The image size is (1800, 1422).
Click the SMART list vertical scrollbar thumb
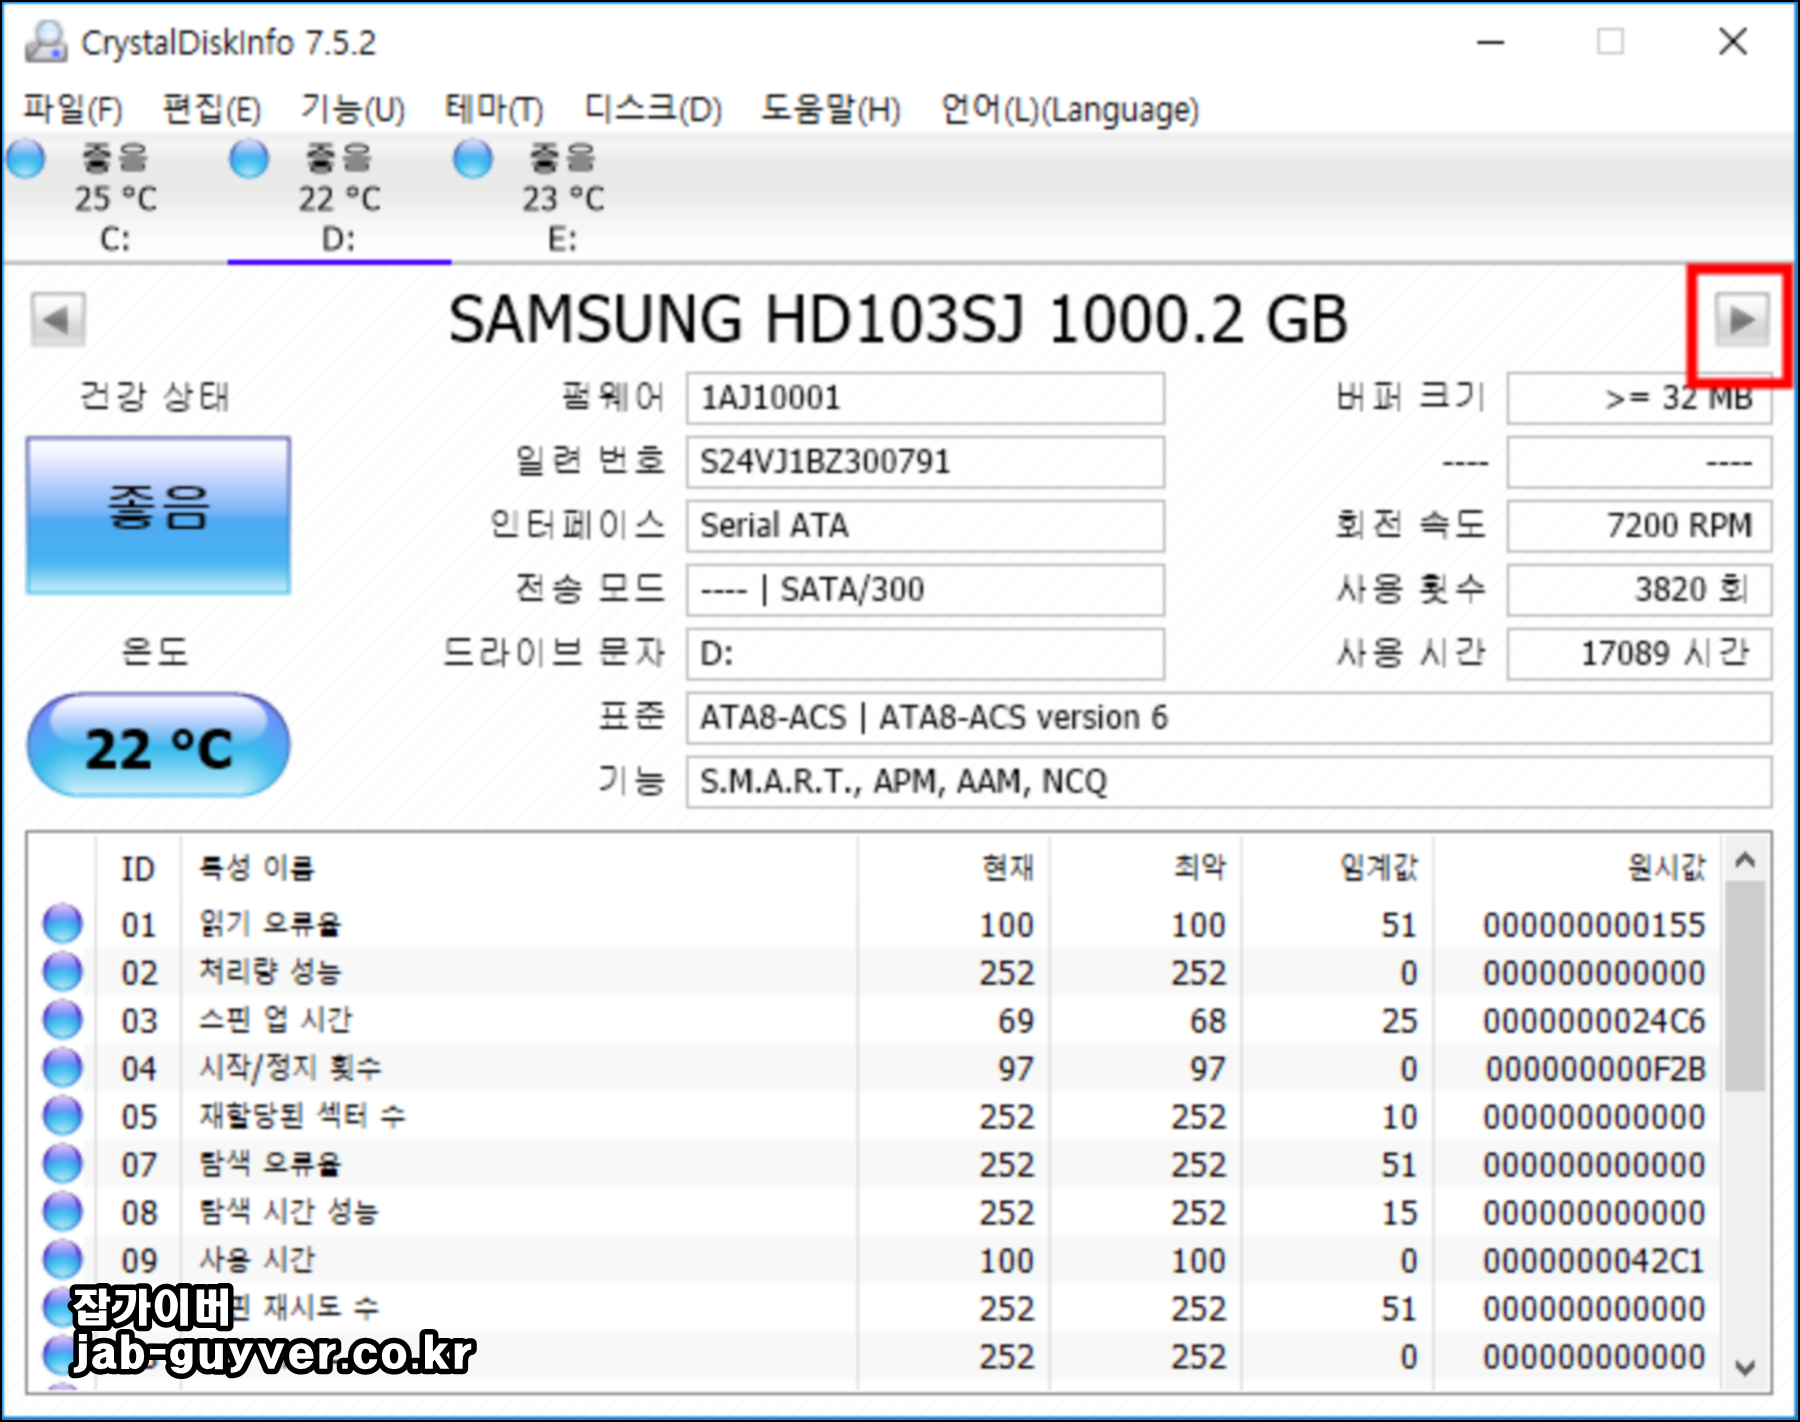[x=1745, y=986]
